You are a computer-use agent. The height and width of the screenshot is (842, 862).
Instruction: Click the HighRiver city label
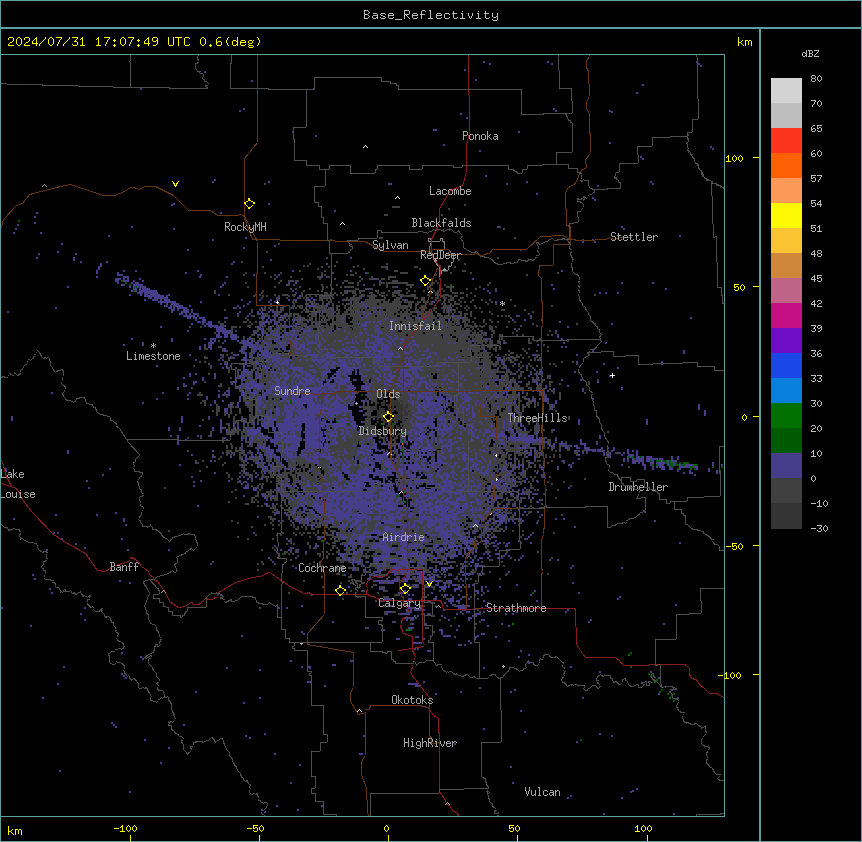click(x=430, y=743)
